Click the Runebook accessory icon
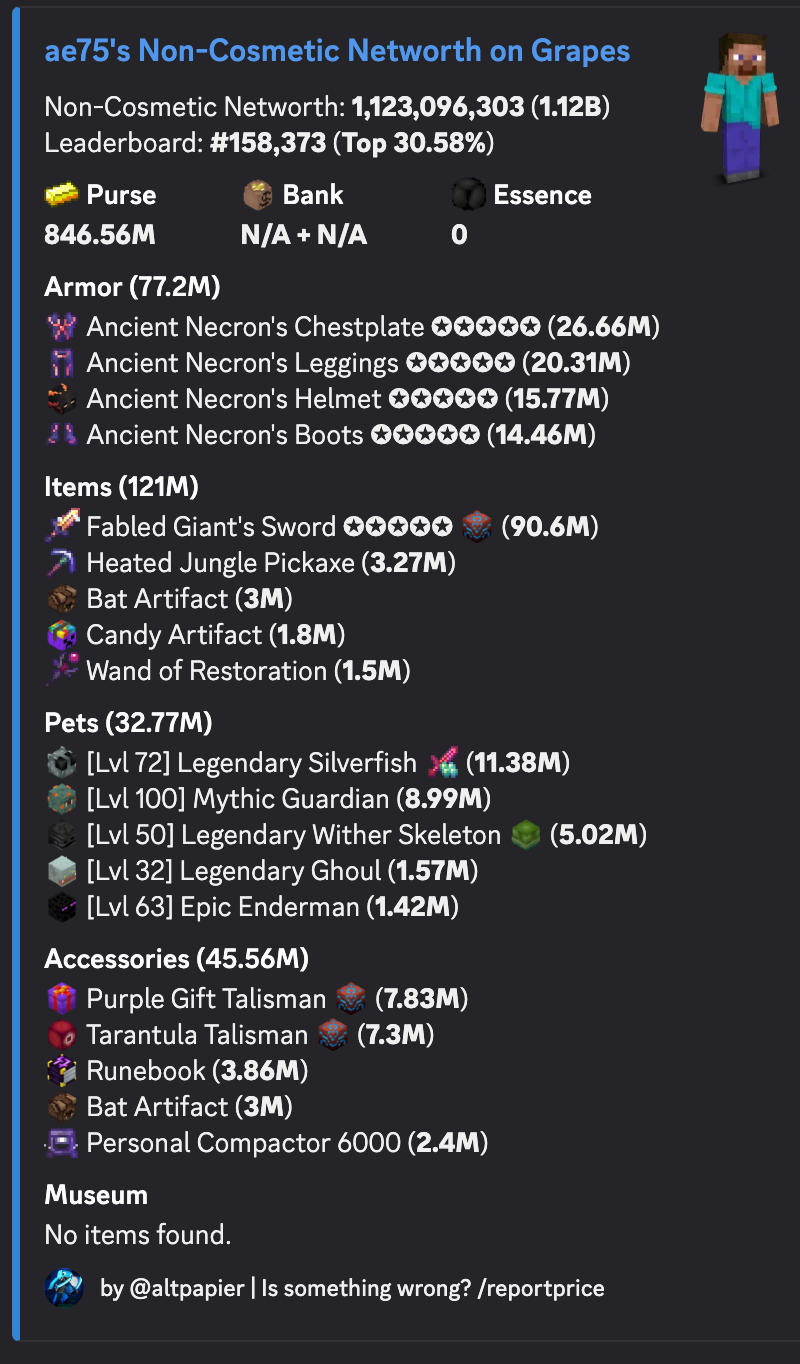The image size is (800, 1364). coord(62,1071)
